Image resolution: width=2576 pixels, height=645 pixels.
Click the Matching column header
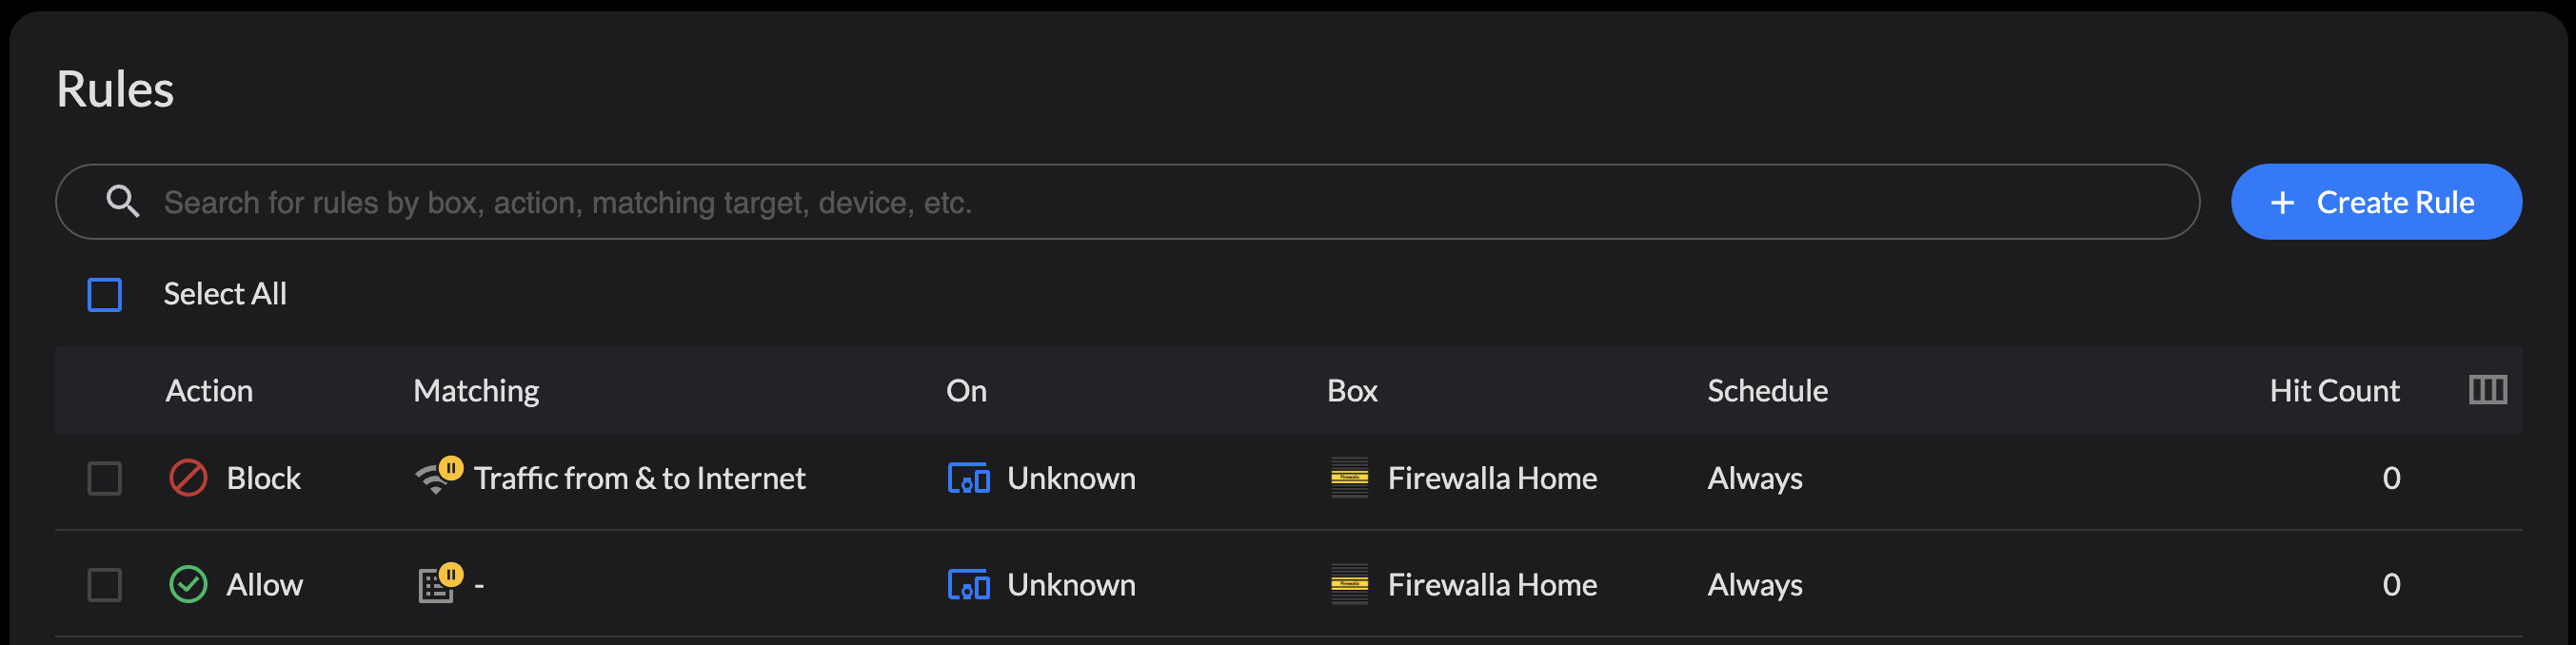click(x=476, y=391)
